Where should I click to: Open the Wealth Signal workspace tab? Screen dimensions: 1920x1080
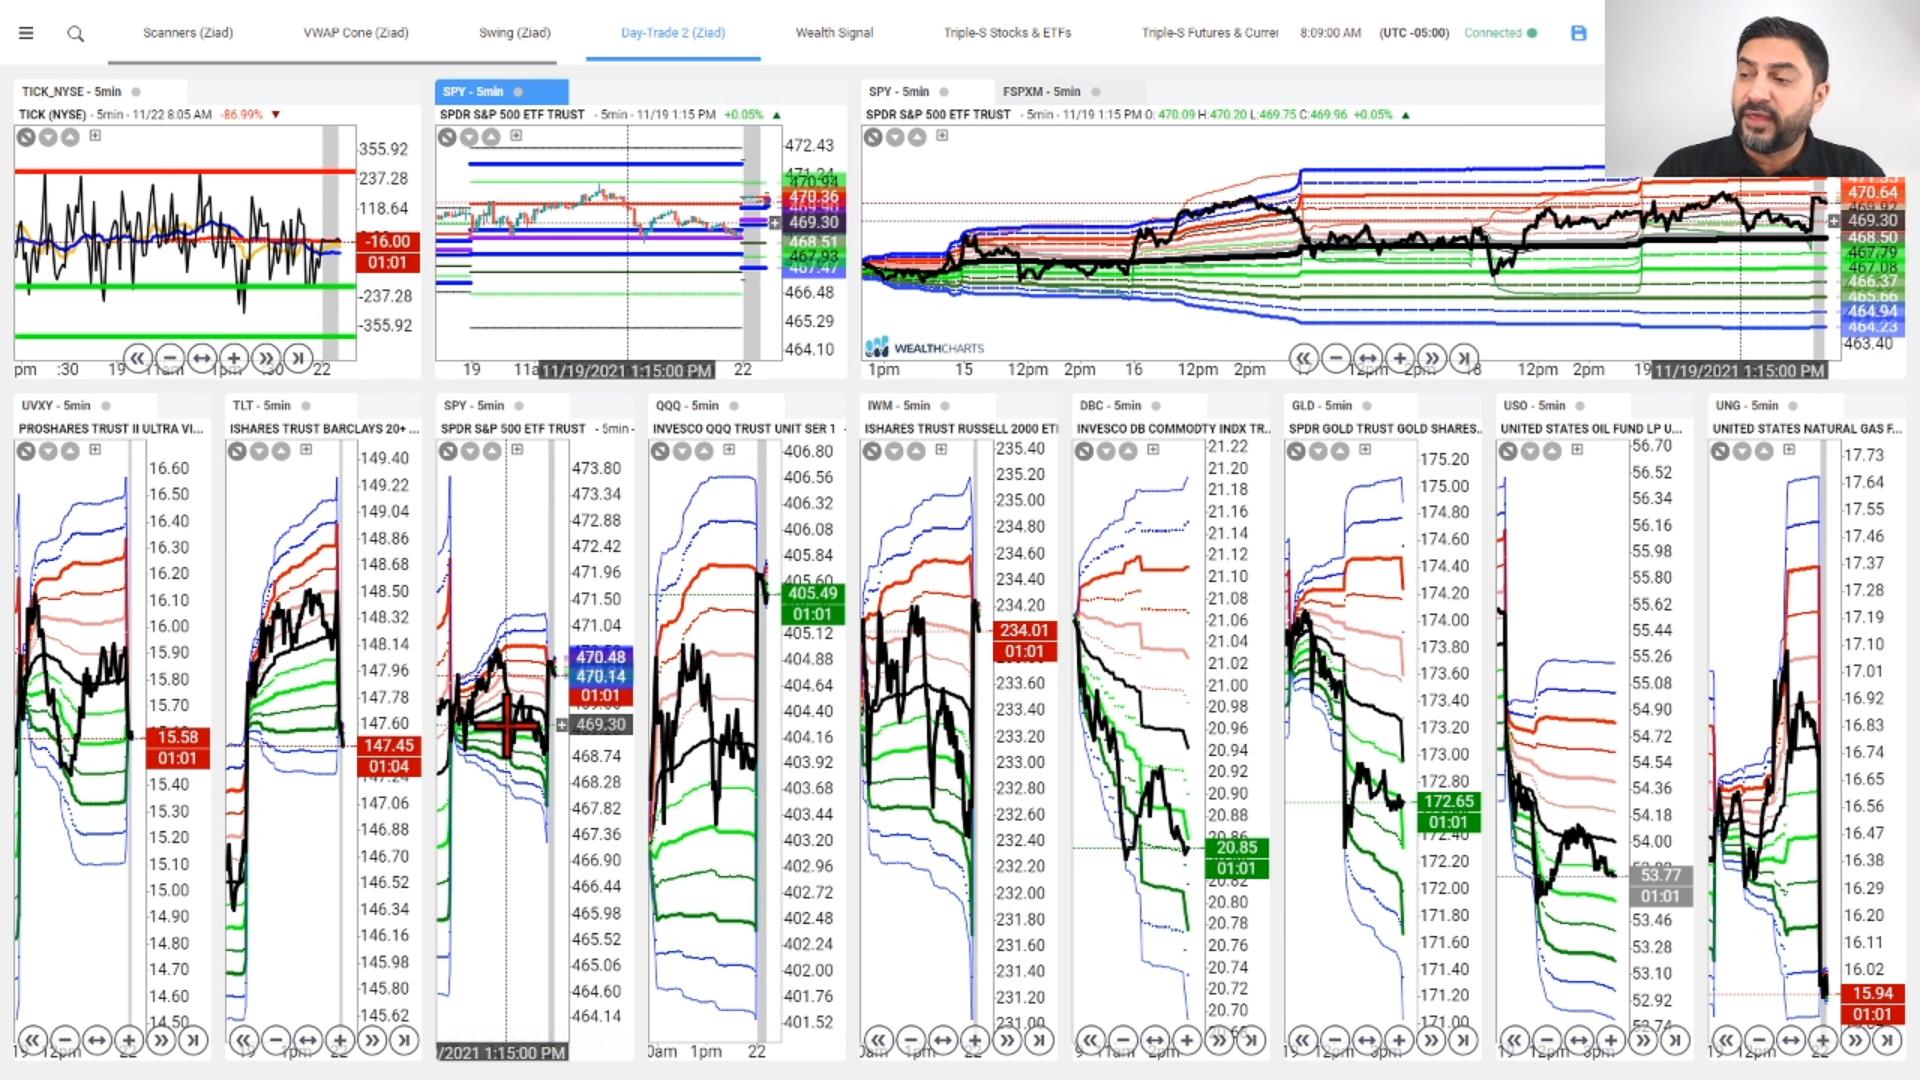tap(834, 33)
